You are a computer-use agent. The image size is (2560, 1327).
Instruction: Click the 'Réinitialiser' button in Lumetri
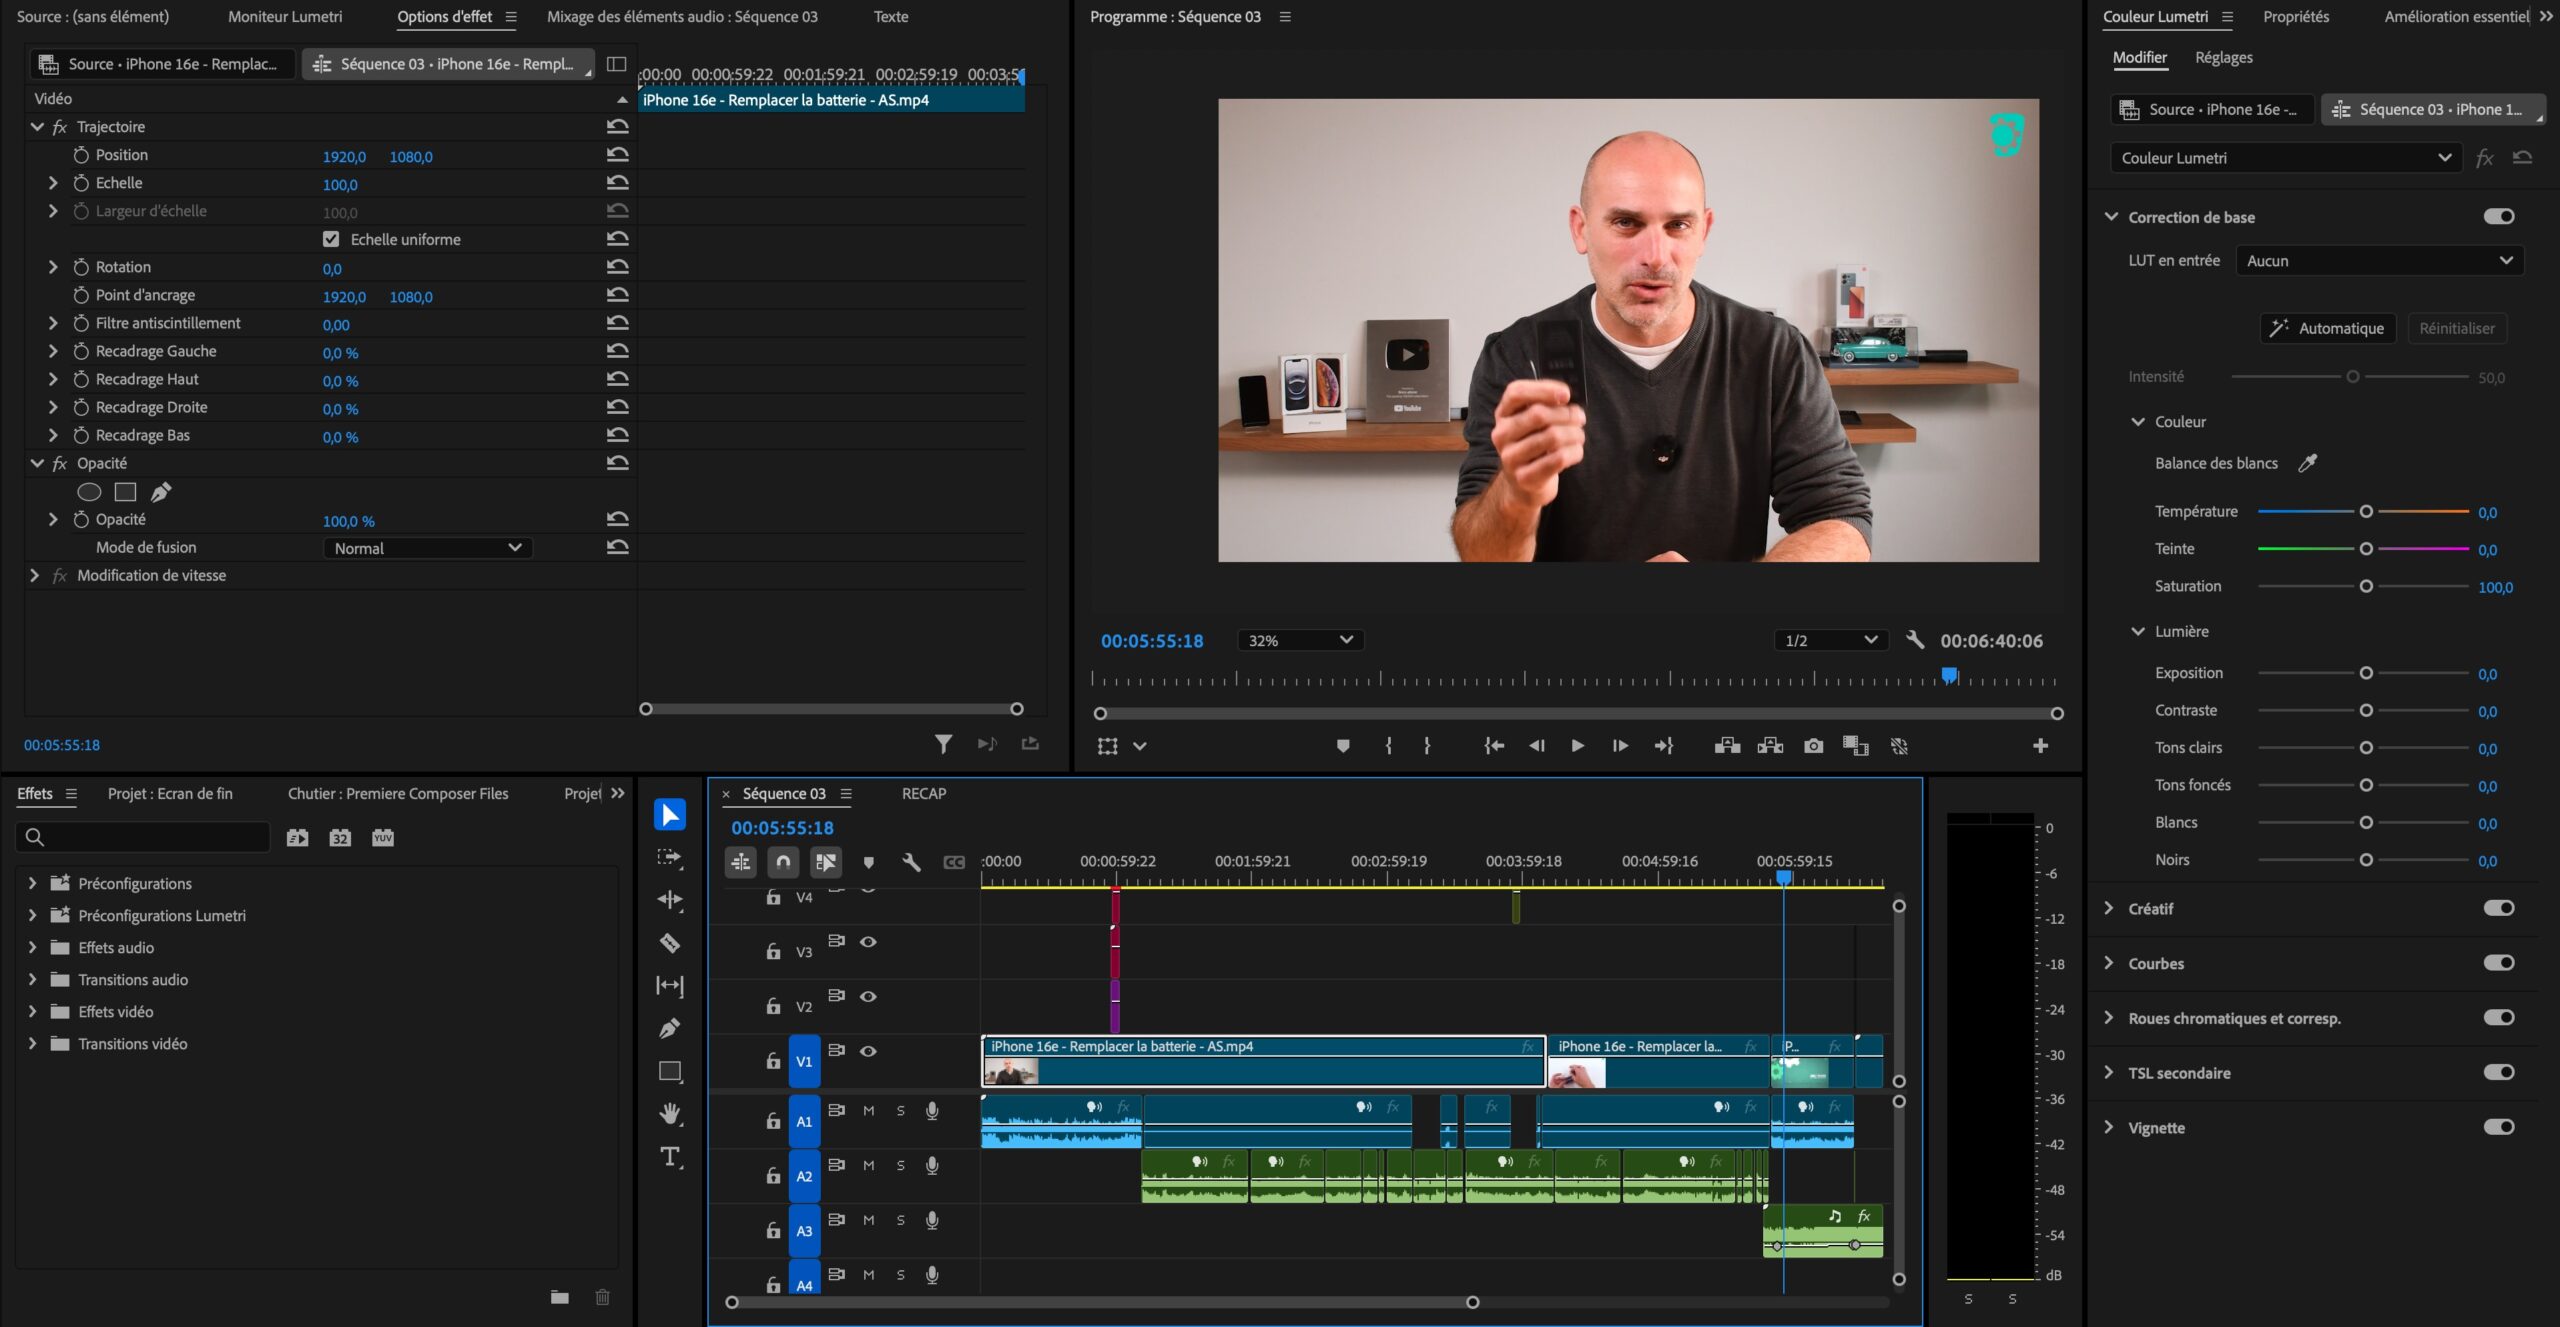coord(2458,328)
